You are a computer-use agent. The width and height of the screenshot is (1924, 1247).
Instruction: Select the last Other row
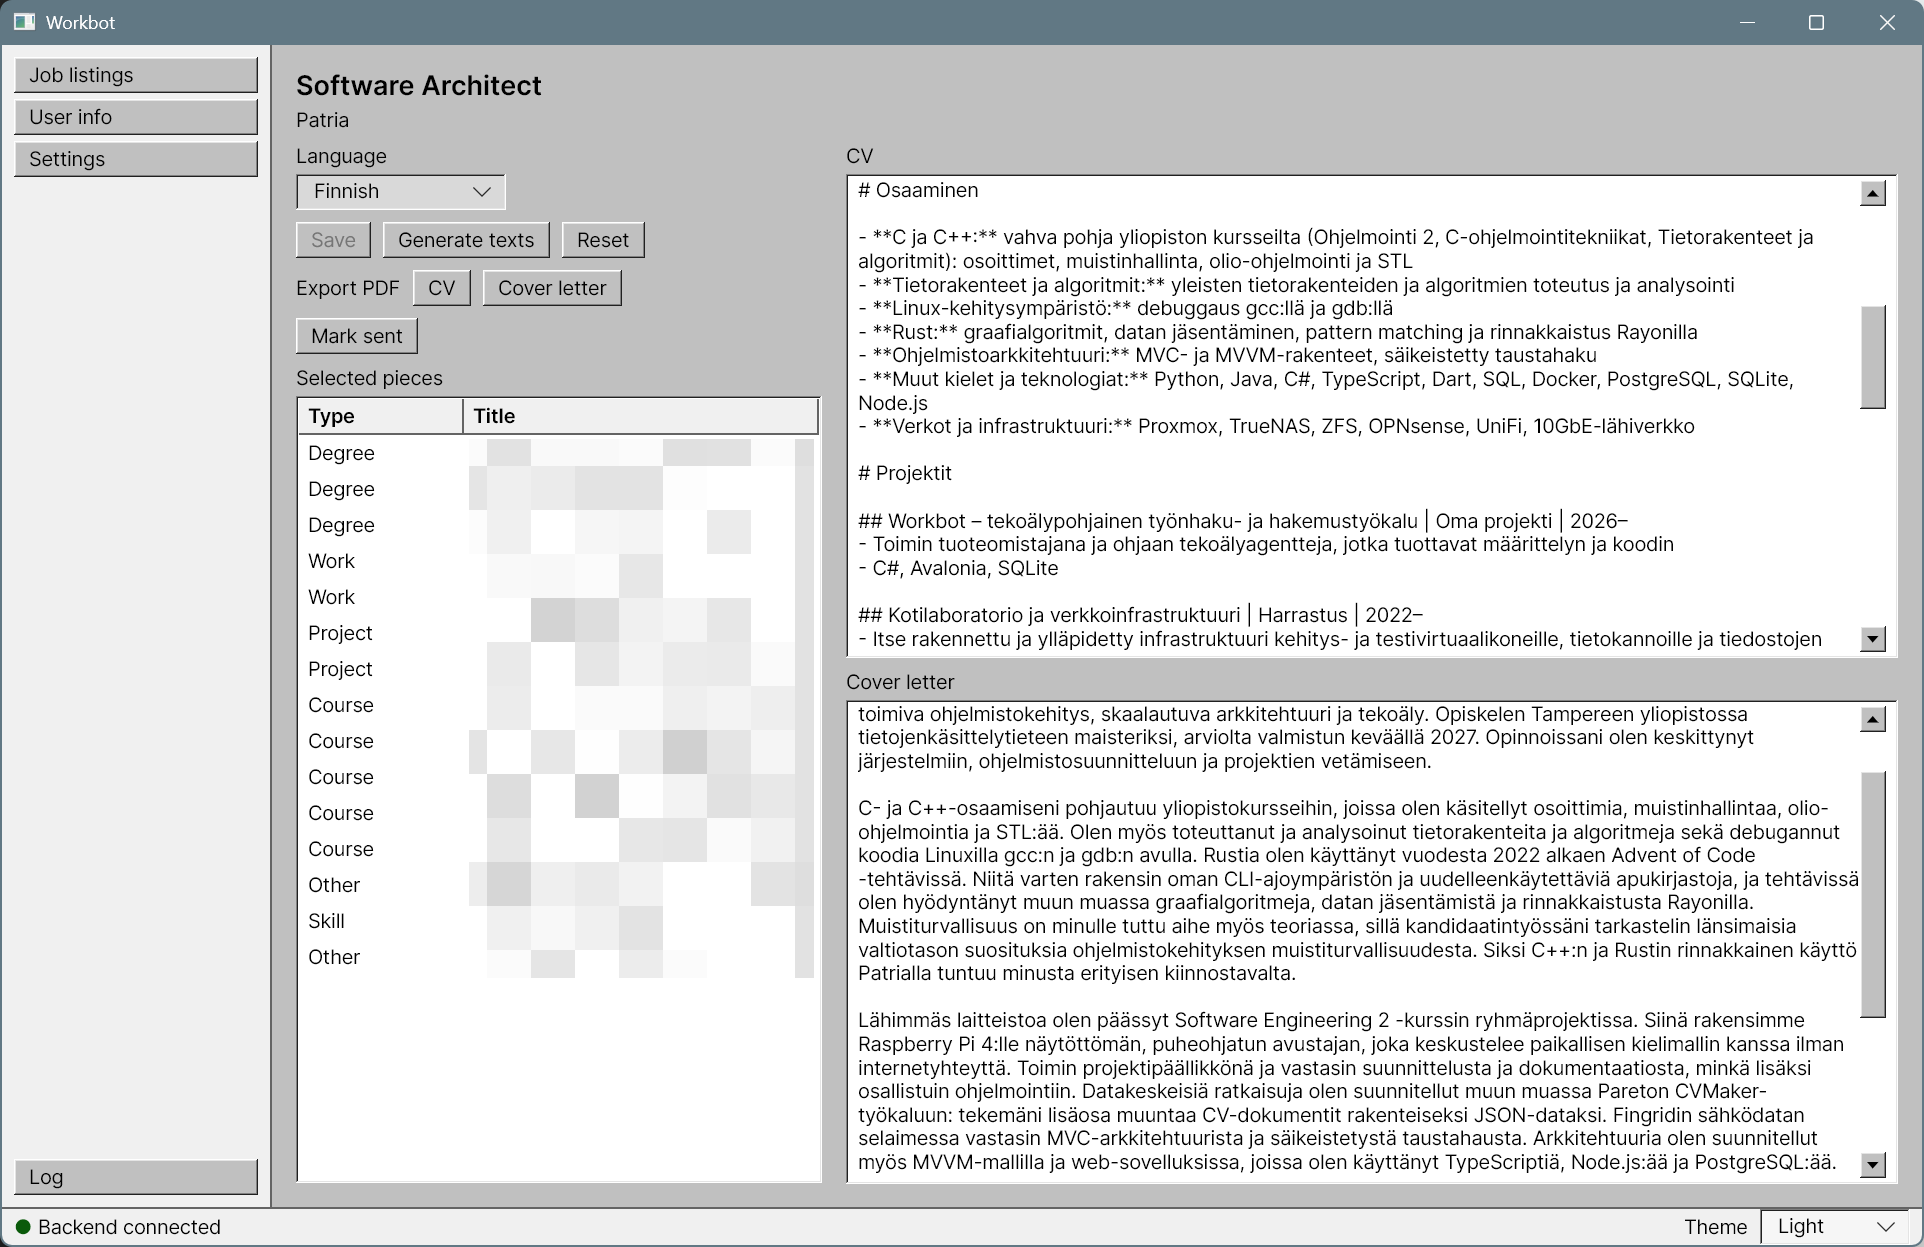click(x=558, y=957)
